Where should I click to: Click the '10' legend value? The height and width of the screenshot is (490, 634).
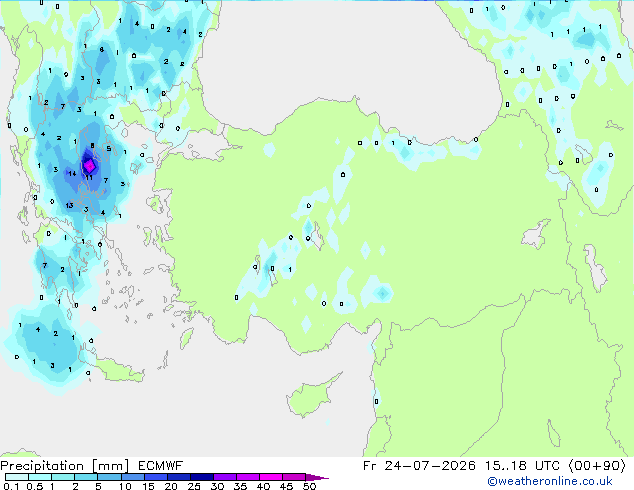tap(125, 486)
